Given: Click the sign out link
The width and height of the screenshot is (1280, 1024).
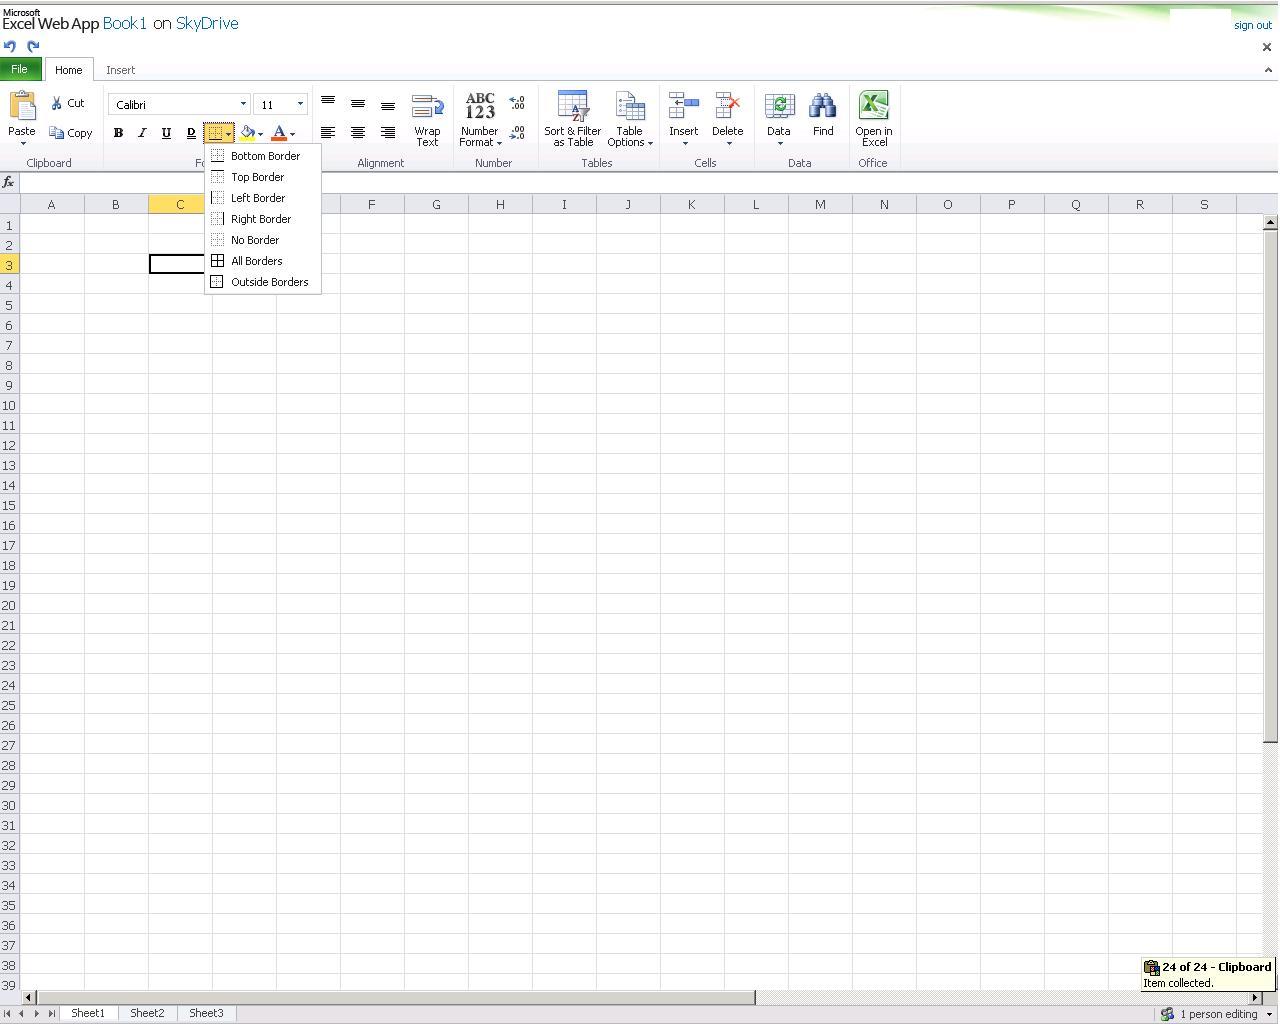Looking at the screenshot, I should [1253, 25].
